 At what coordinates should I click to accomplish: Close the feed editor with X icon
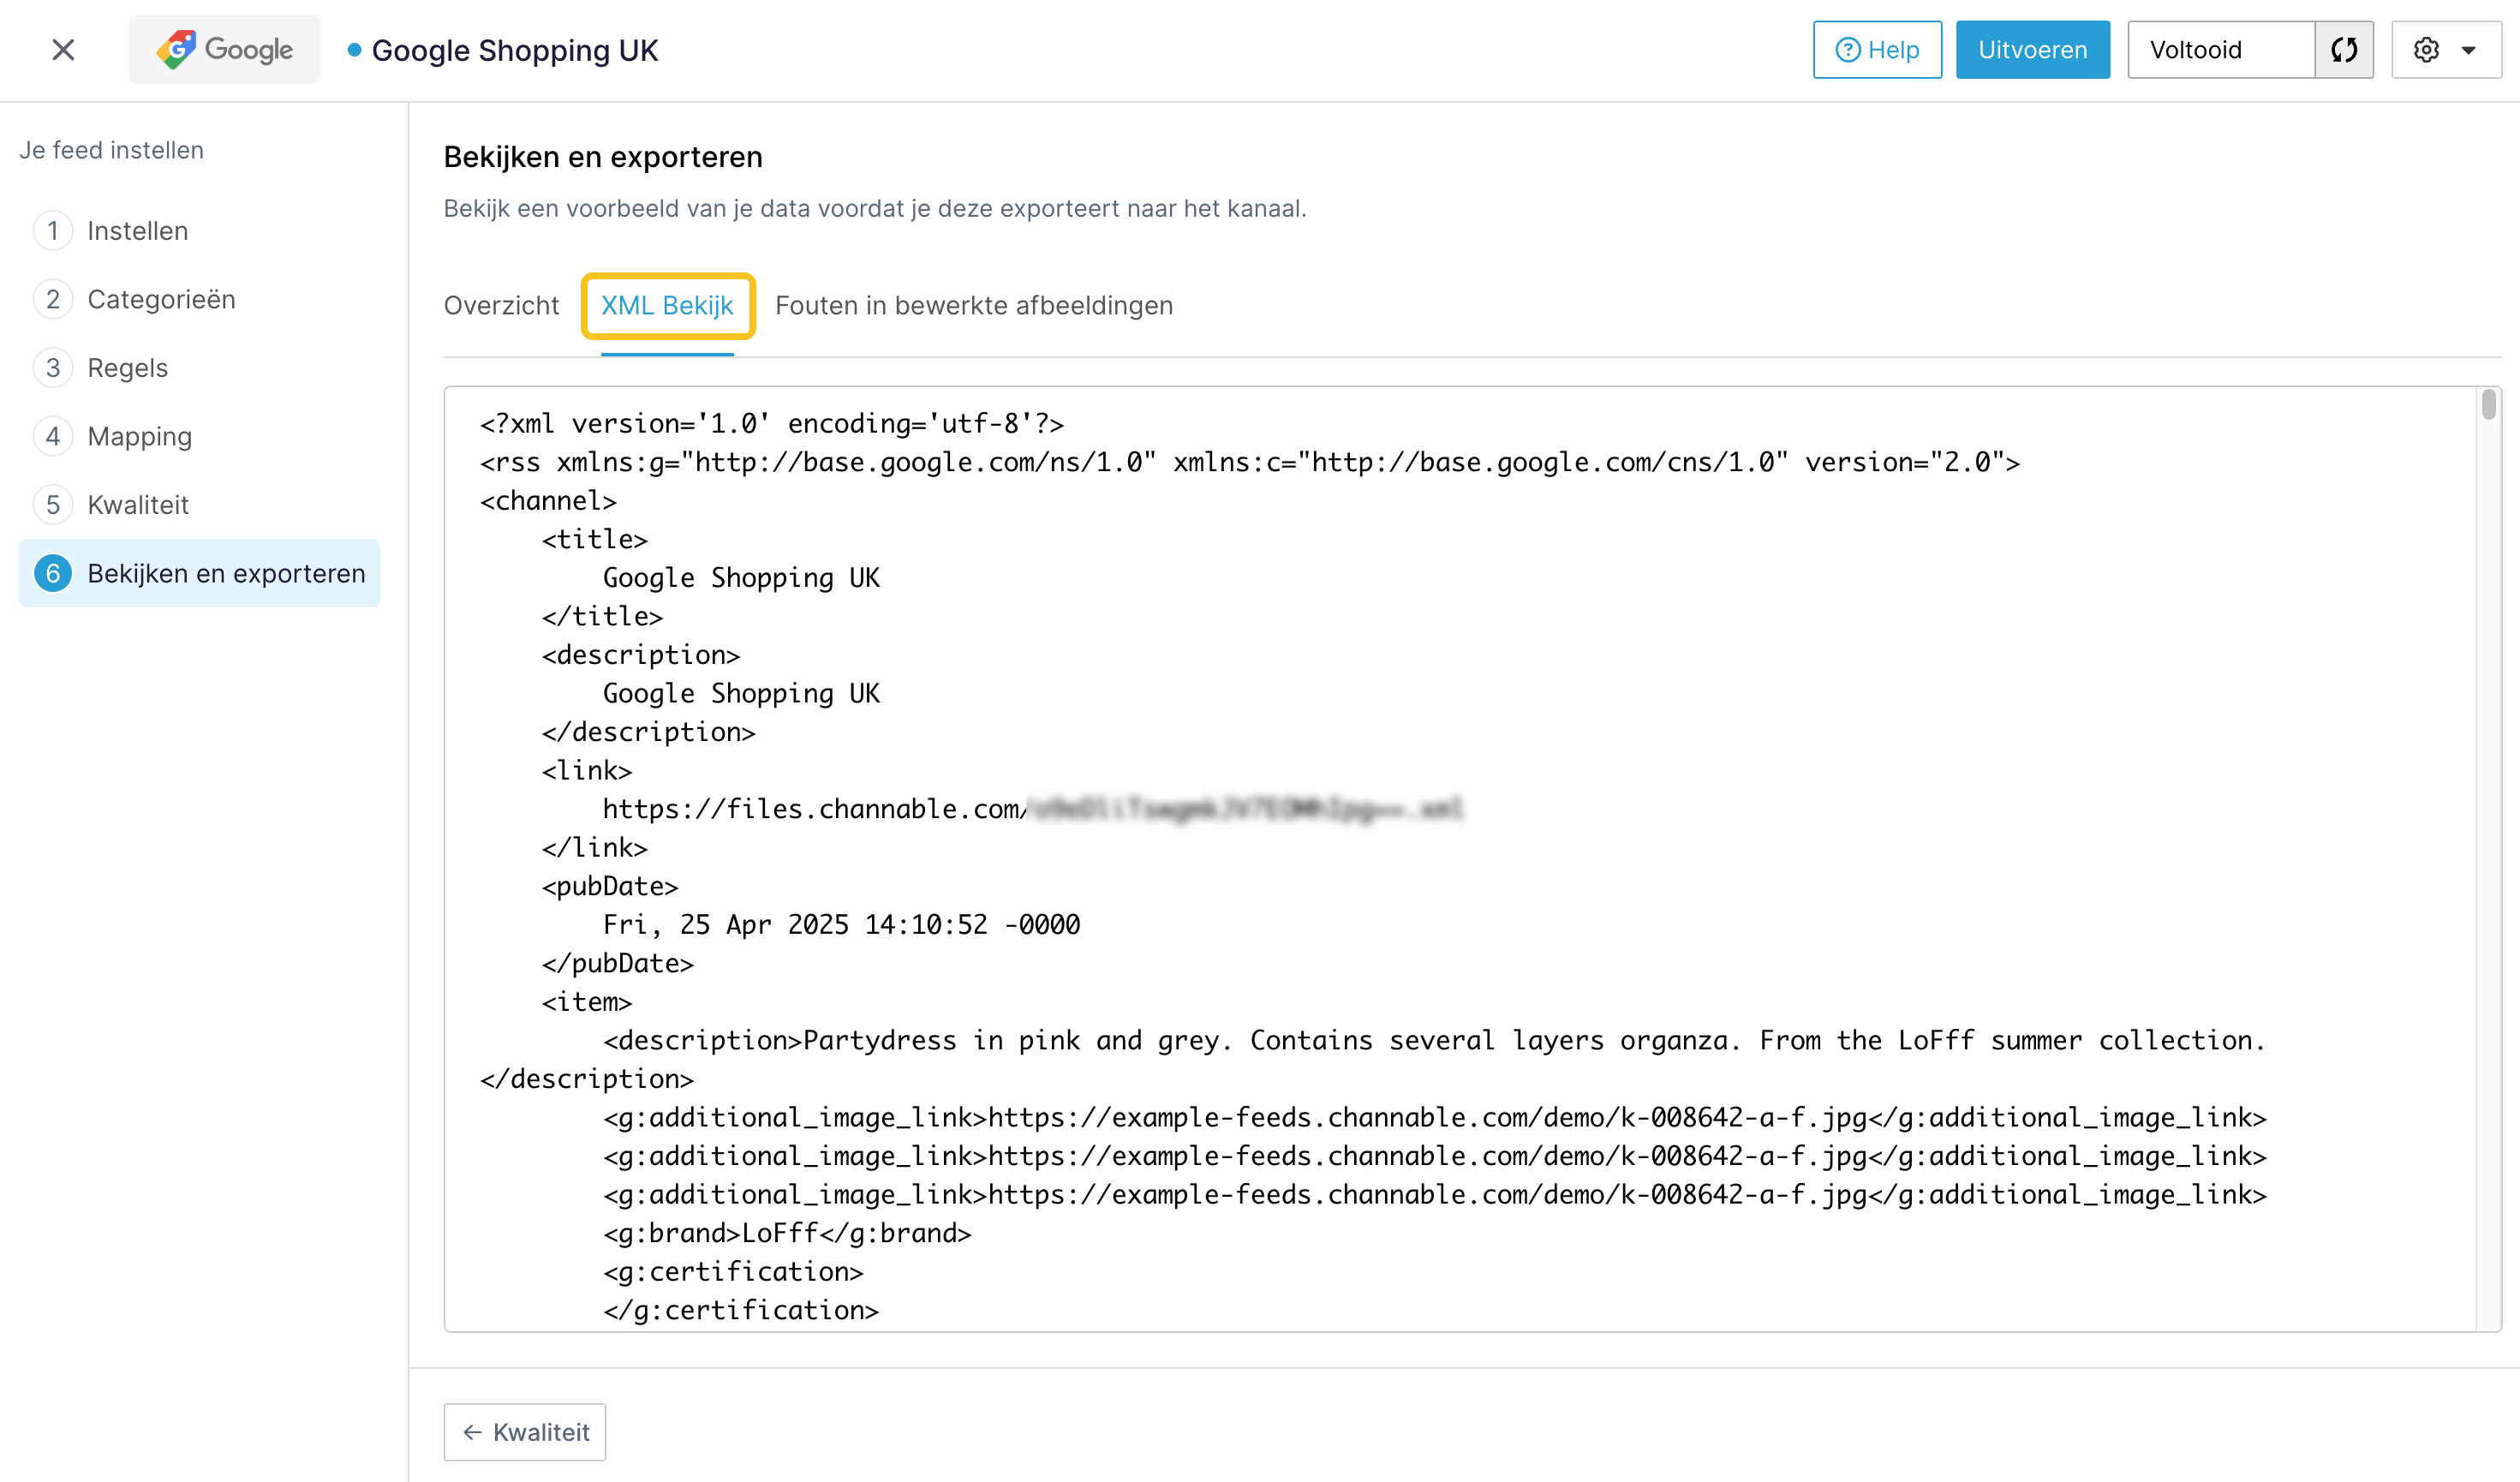tap(63, 50)
